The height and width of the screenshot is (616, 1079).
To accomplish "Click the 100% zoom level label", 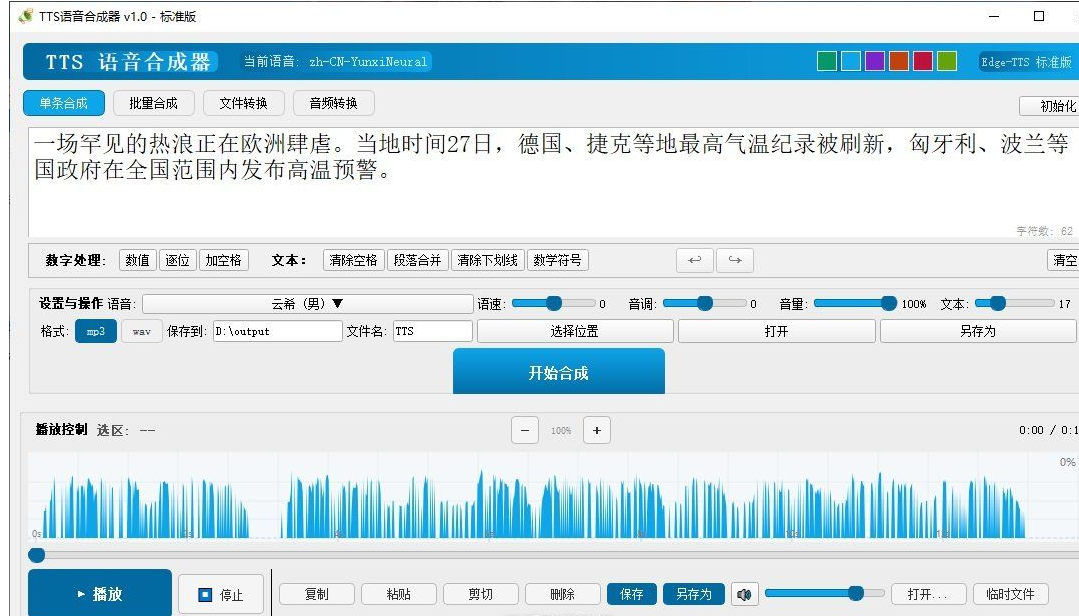I will pyautogui.click(x=561, y=431).
